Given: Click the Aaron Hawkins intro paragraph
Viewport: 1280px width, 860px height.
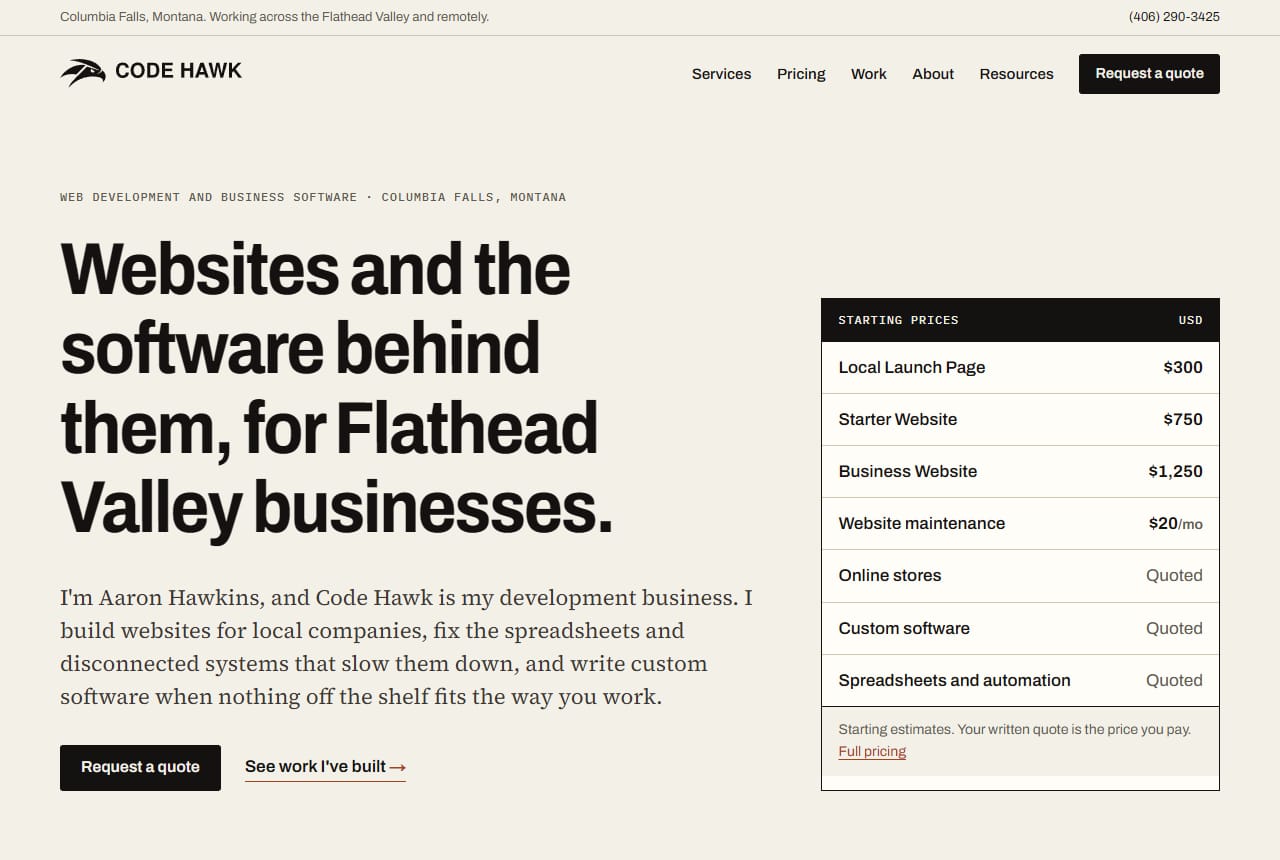Looking at the screenshot, I should coord(406,647).
